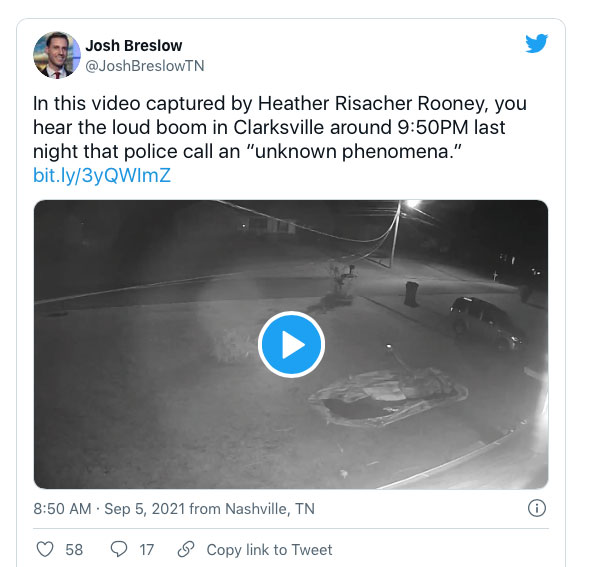Choose Copy link to Tweet
Viewport: 590px width, 567px height.
pyautogui.click(x=269, y=550)
